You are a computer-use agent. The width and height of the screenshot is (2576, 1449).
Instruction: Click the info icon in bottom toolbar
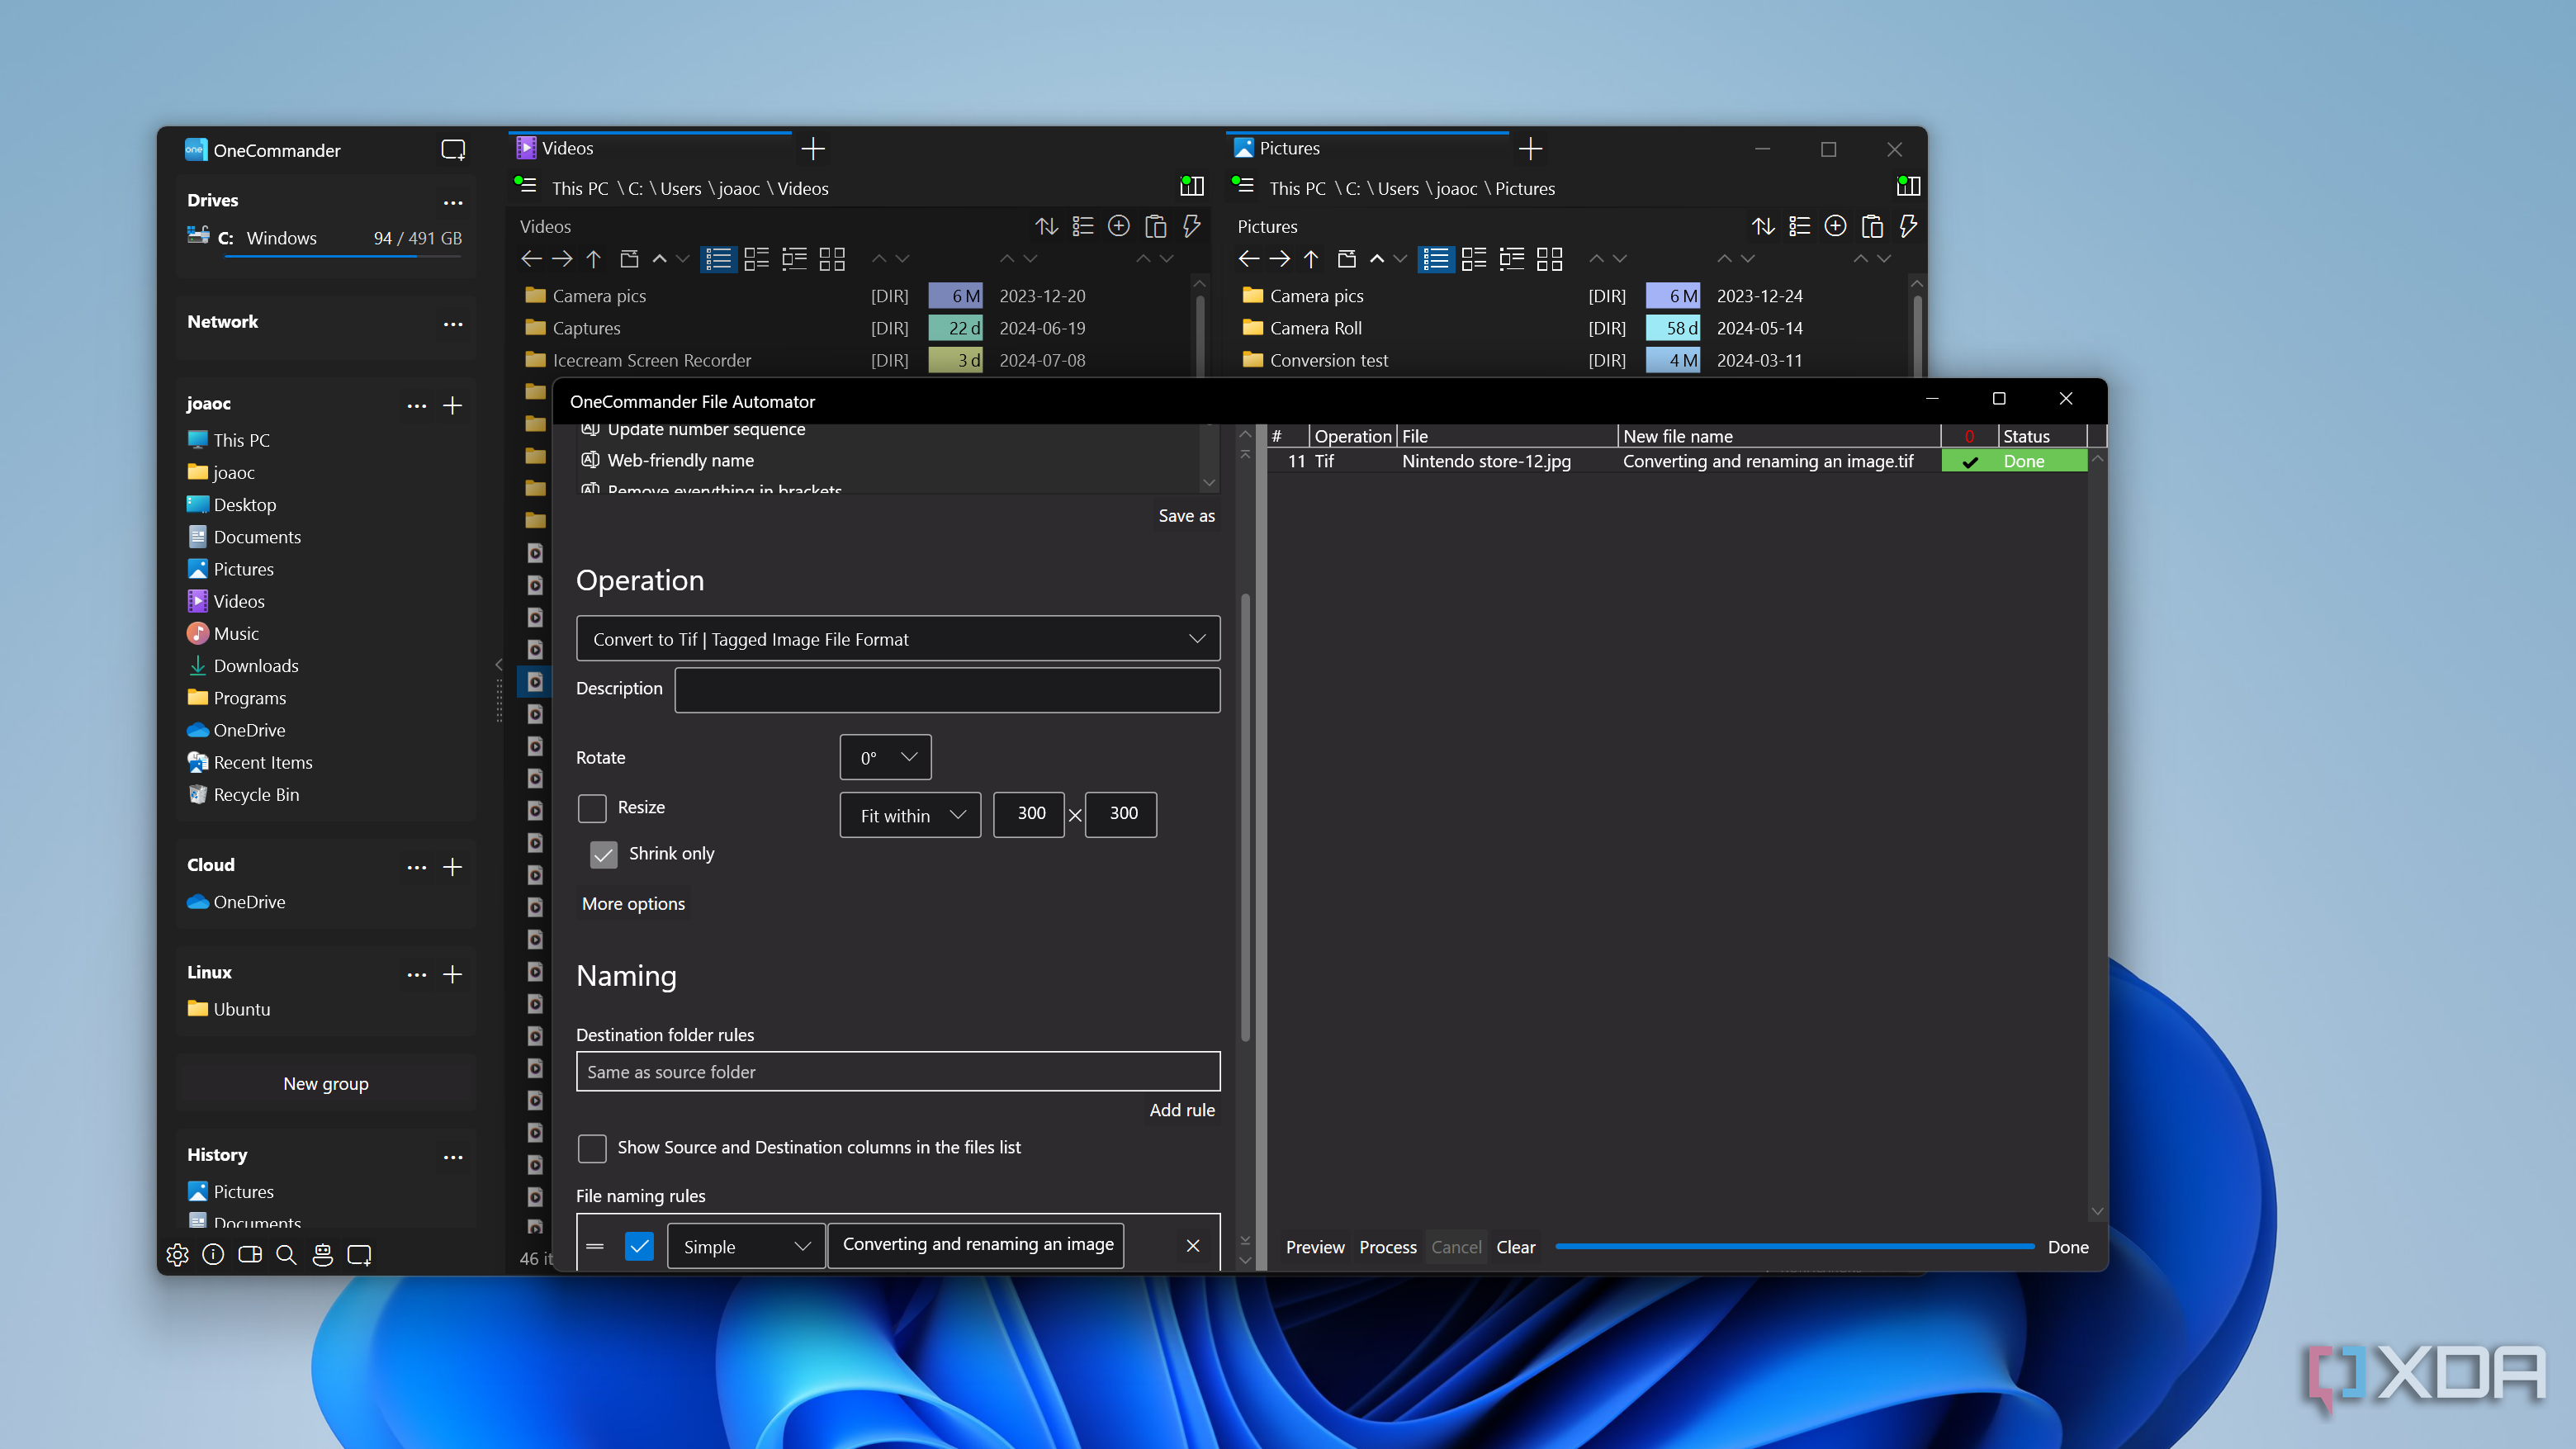click(213, 1255)
